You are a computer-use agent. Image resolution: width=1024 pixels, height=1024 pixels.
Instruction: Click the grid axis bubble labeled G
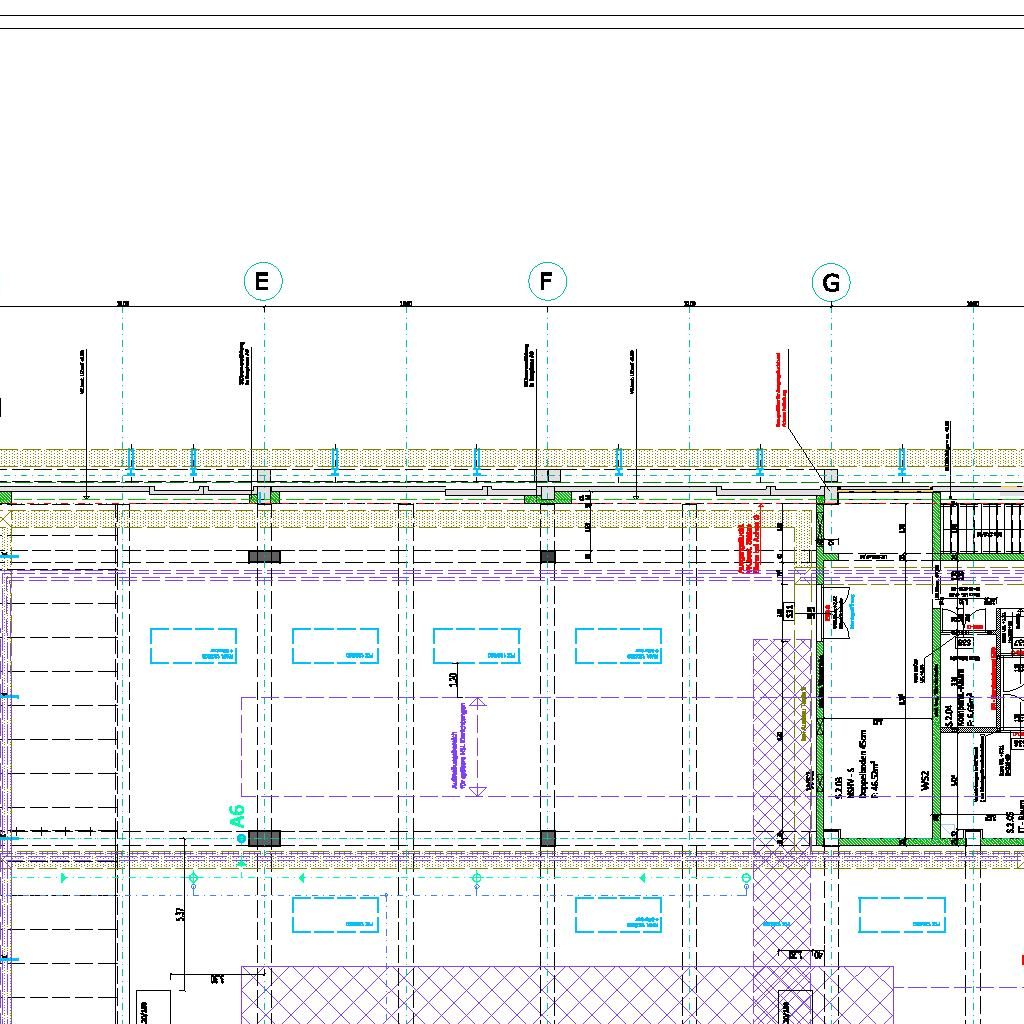click(x=831, y=283)
